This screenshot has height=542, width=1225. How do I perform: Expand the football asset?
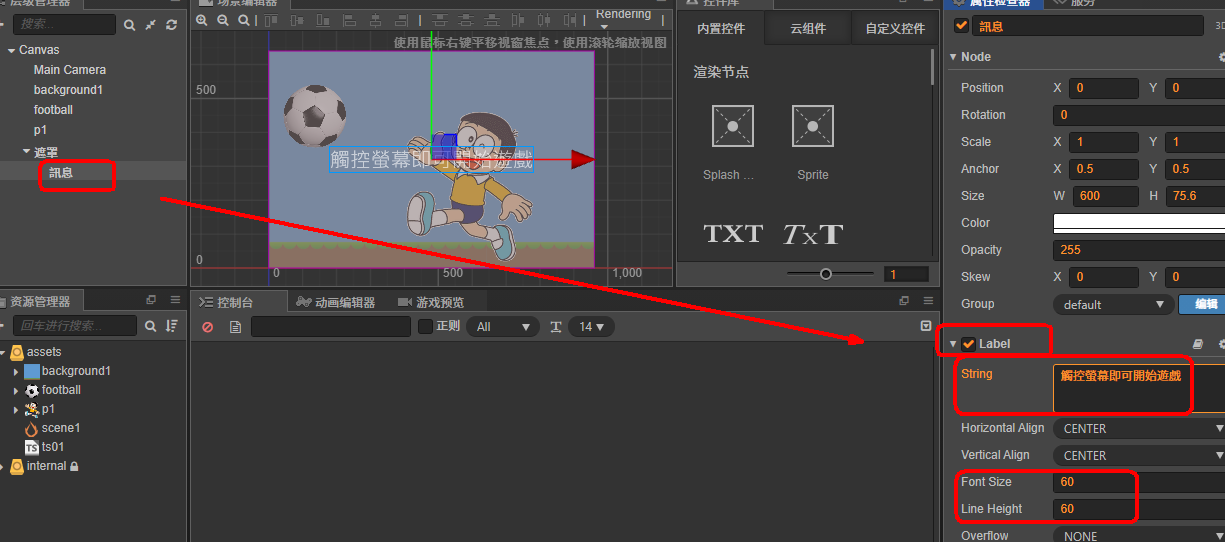(16, 390)
